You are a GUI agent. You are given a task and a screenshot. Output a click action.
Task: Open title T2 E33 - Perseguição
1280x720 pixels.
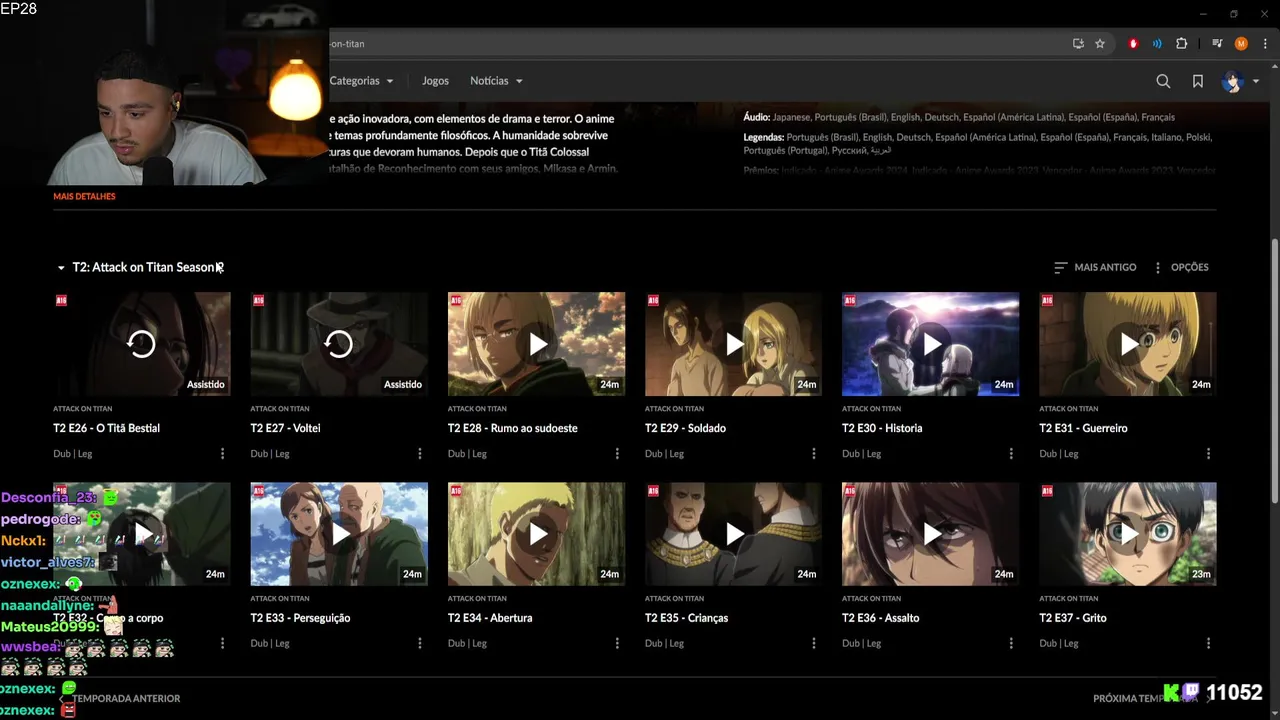pos(300,618)
